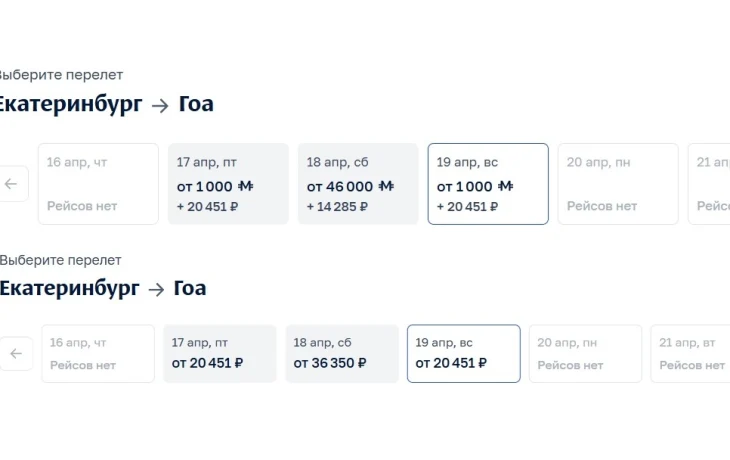
Task: Click 16 апр 'Рейсов нет' card in lower carousel
Action: tap(98, 354)
